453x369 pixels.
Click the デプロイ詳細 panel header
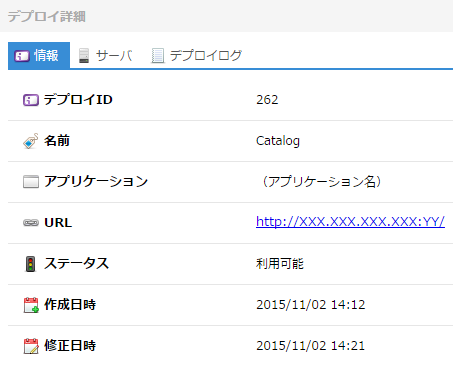[226, 16]
